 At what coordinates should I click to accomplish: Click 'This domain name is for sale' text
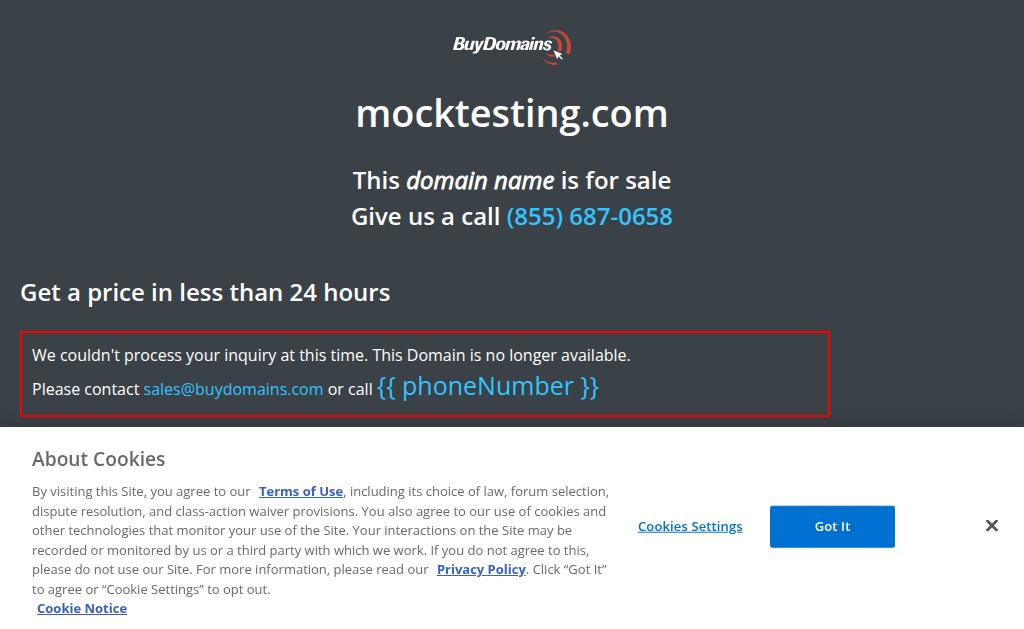coord(512,181)
